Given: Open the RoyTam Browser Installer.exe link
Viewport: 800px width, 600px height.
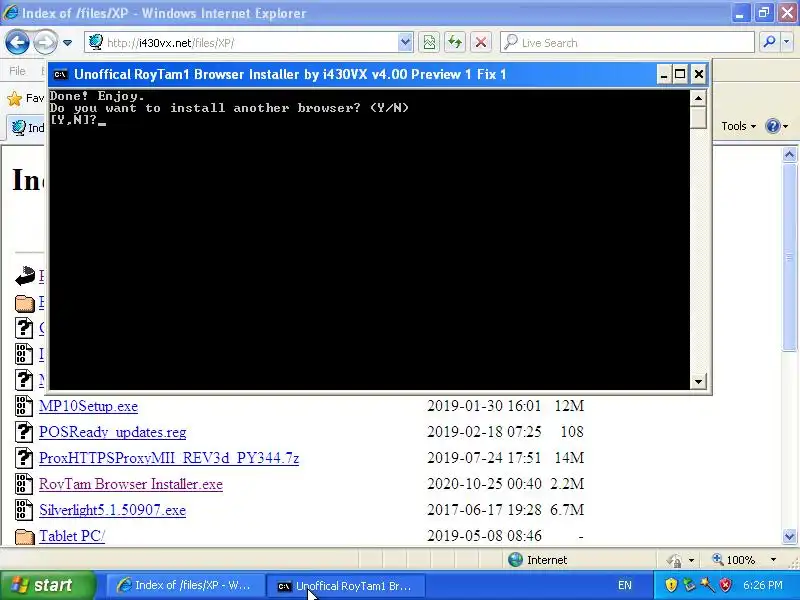Looking at the screenshot, I should (131, 484).
